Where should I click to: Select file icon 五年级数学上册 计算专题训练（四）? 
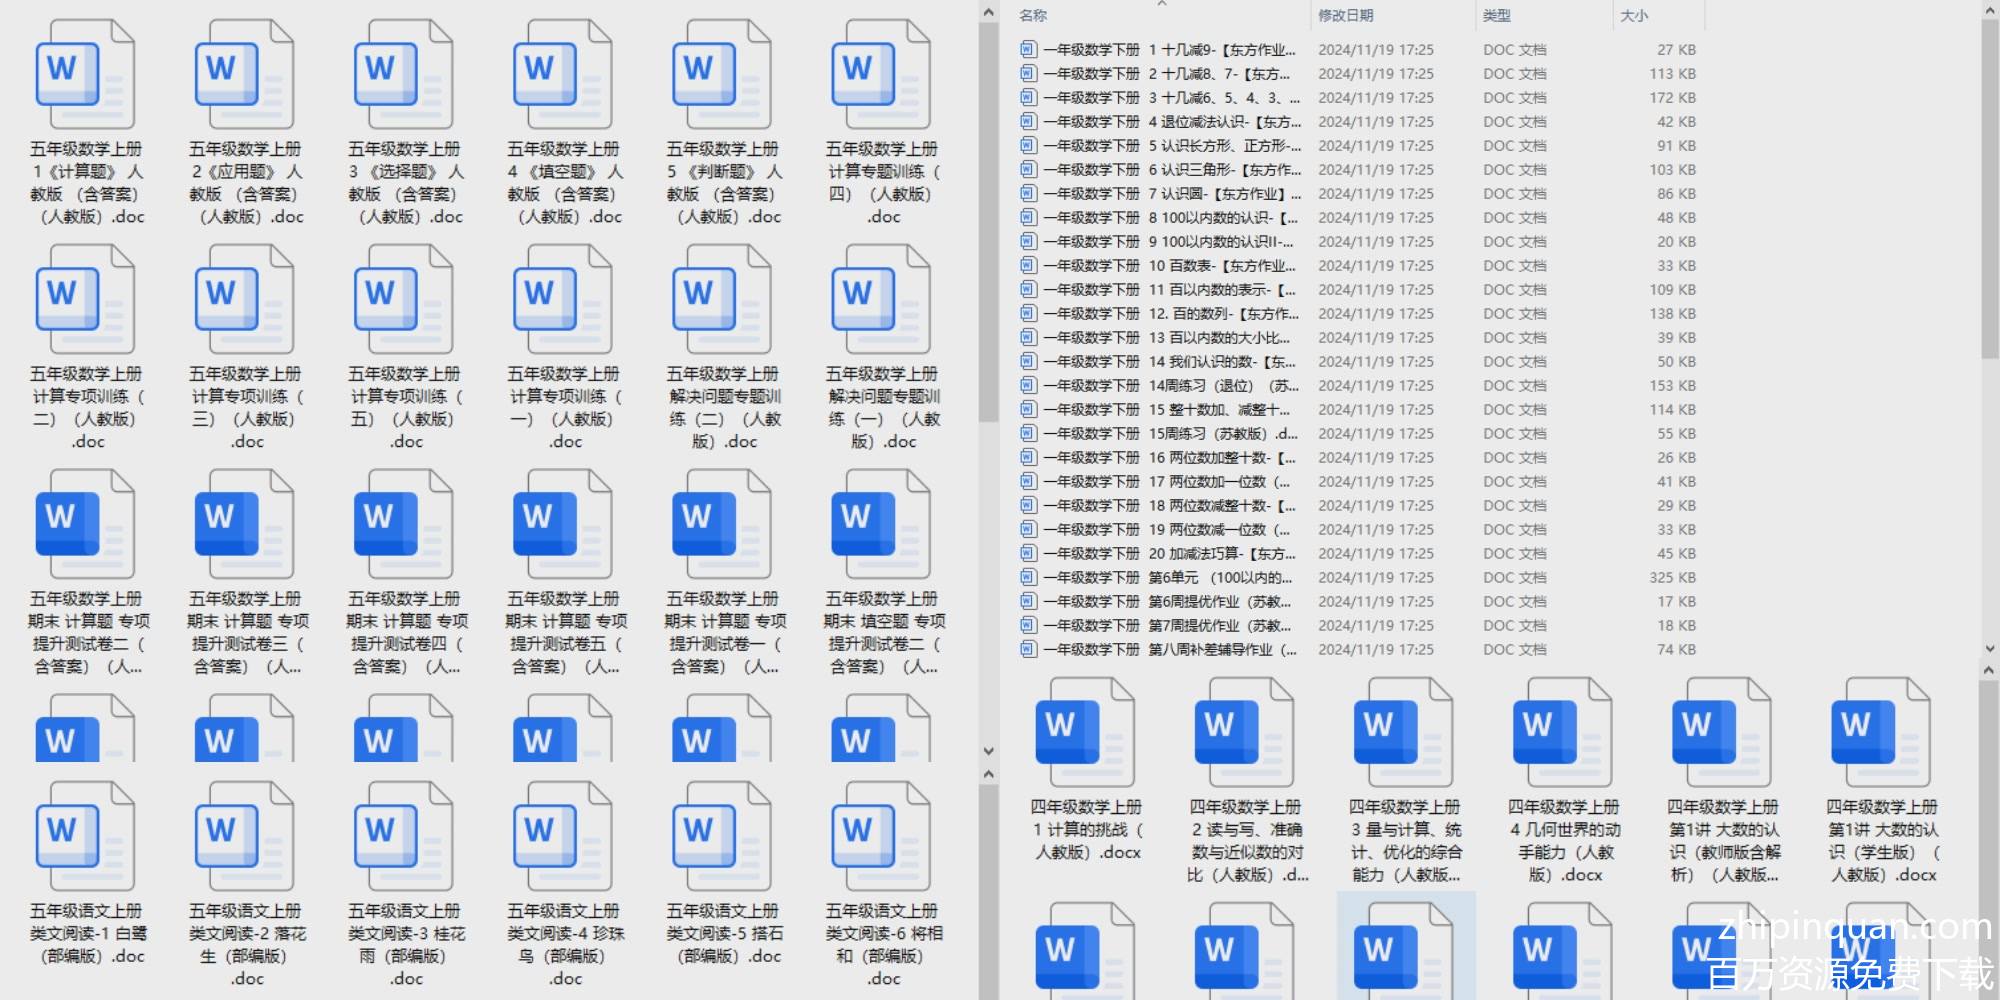click(880, 75)
